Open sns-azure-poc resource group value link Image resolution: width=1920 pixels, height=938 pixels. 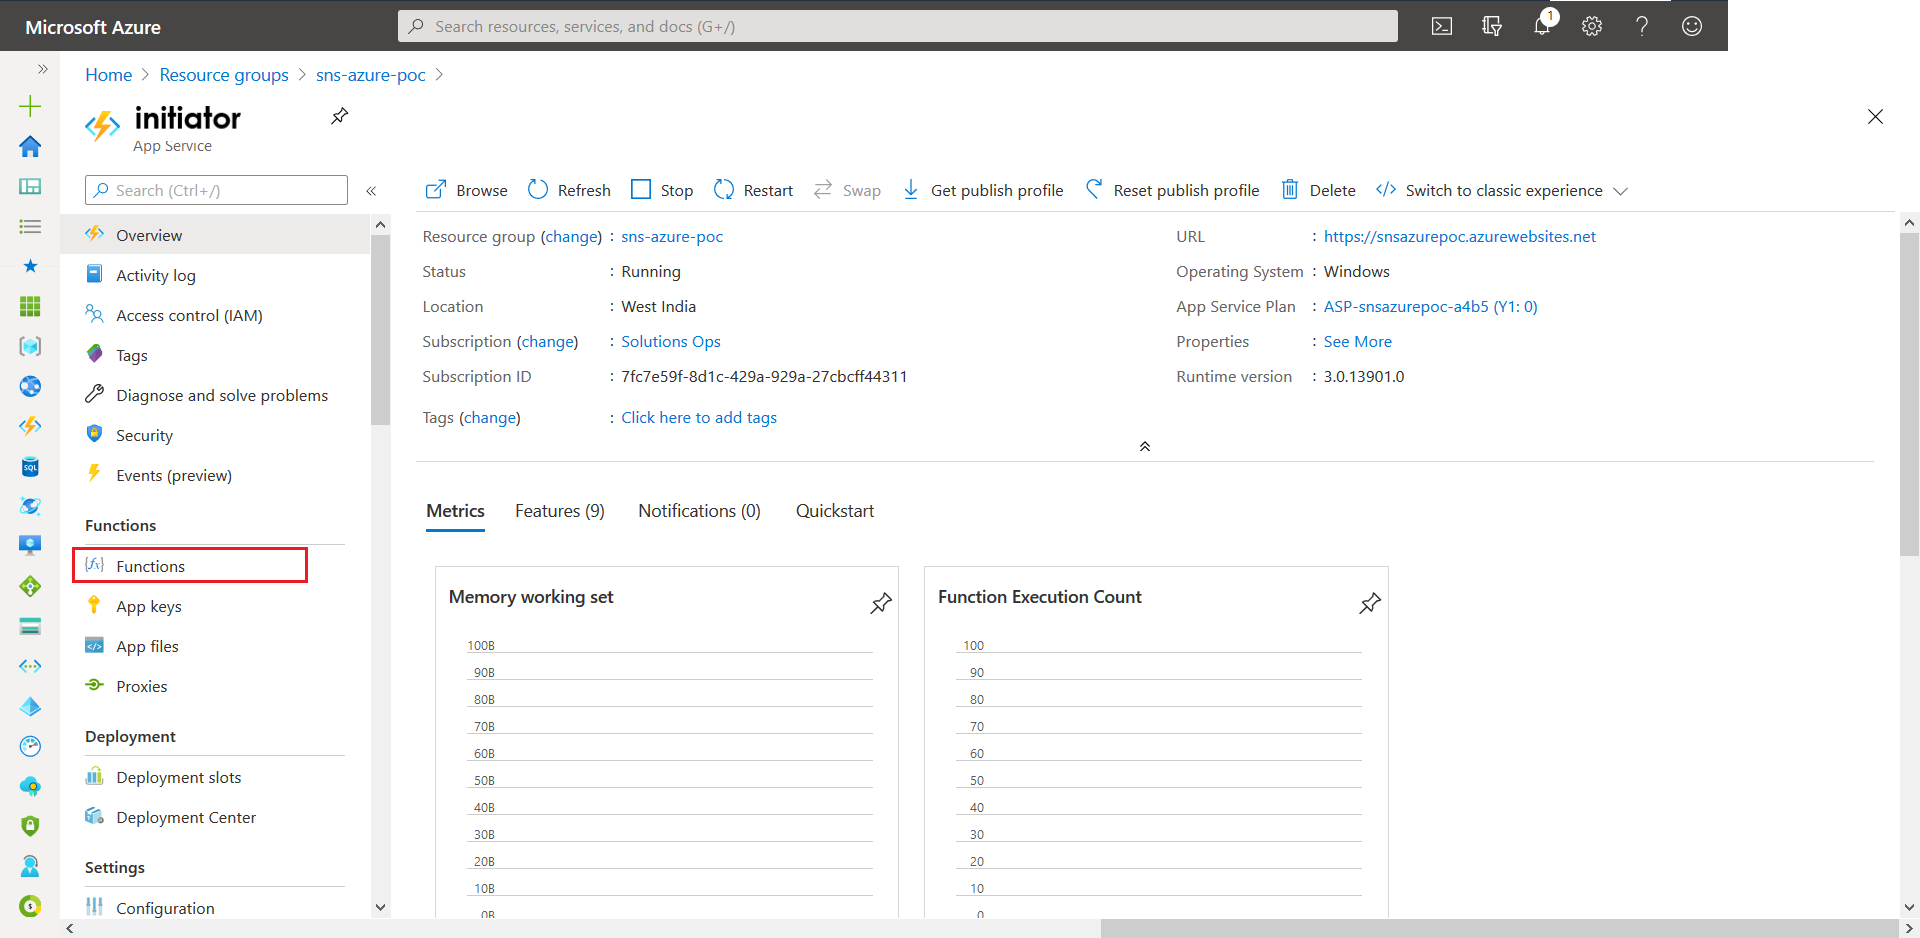click(x=672, y=237)
